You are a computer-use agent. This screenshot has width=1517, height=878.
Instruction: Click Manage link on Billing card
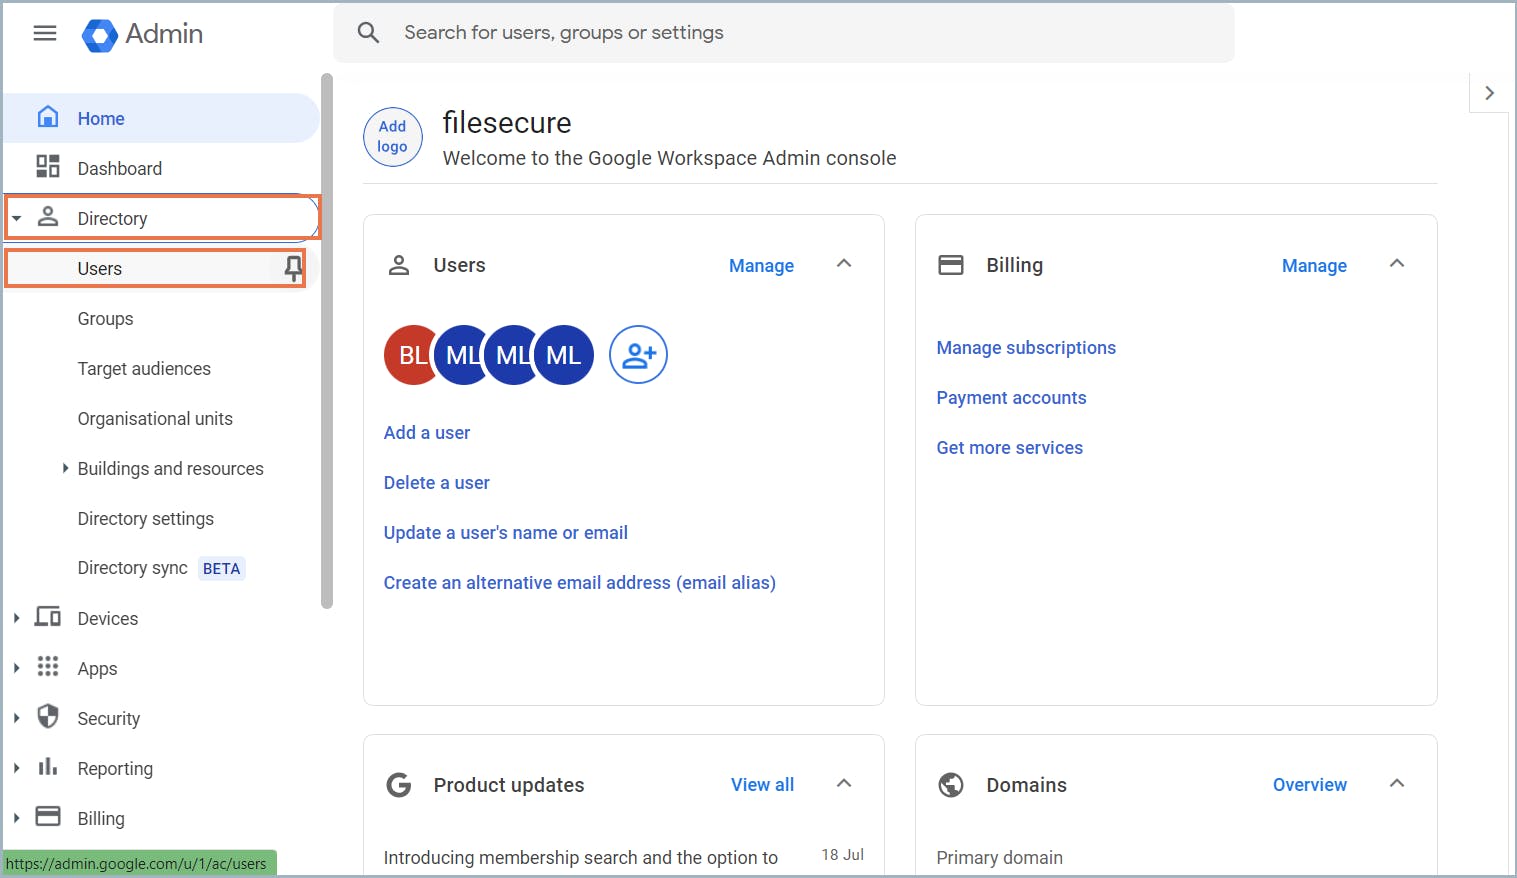pyautogui.click(x=1314, y=265)
